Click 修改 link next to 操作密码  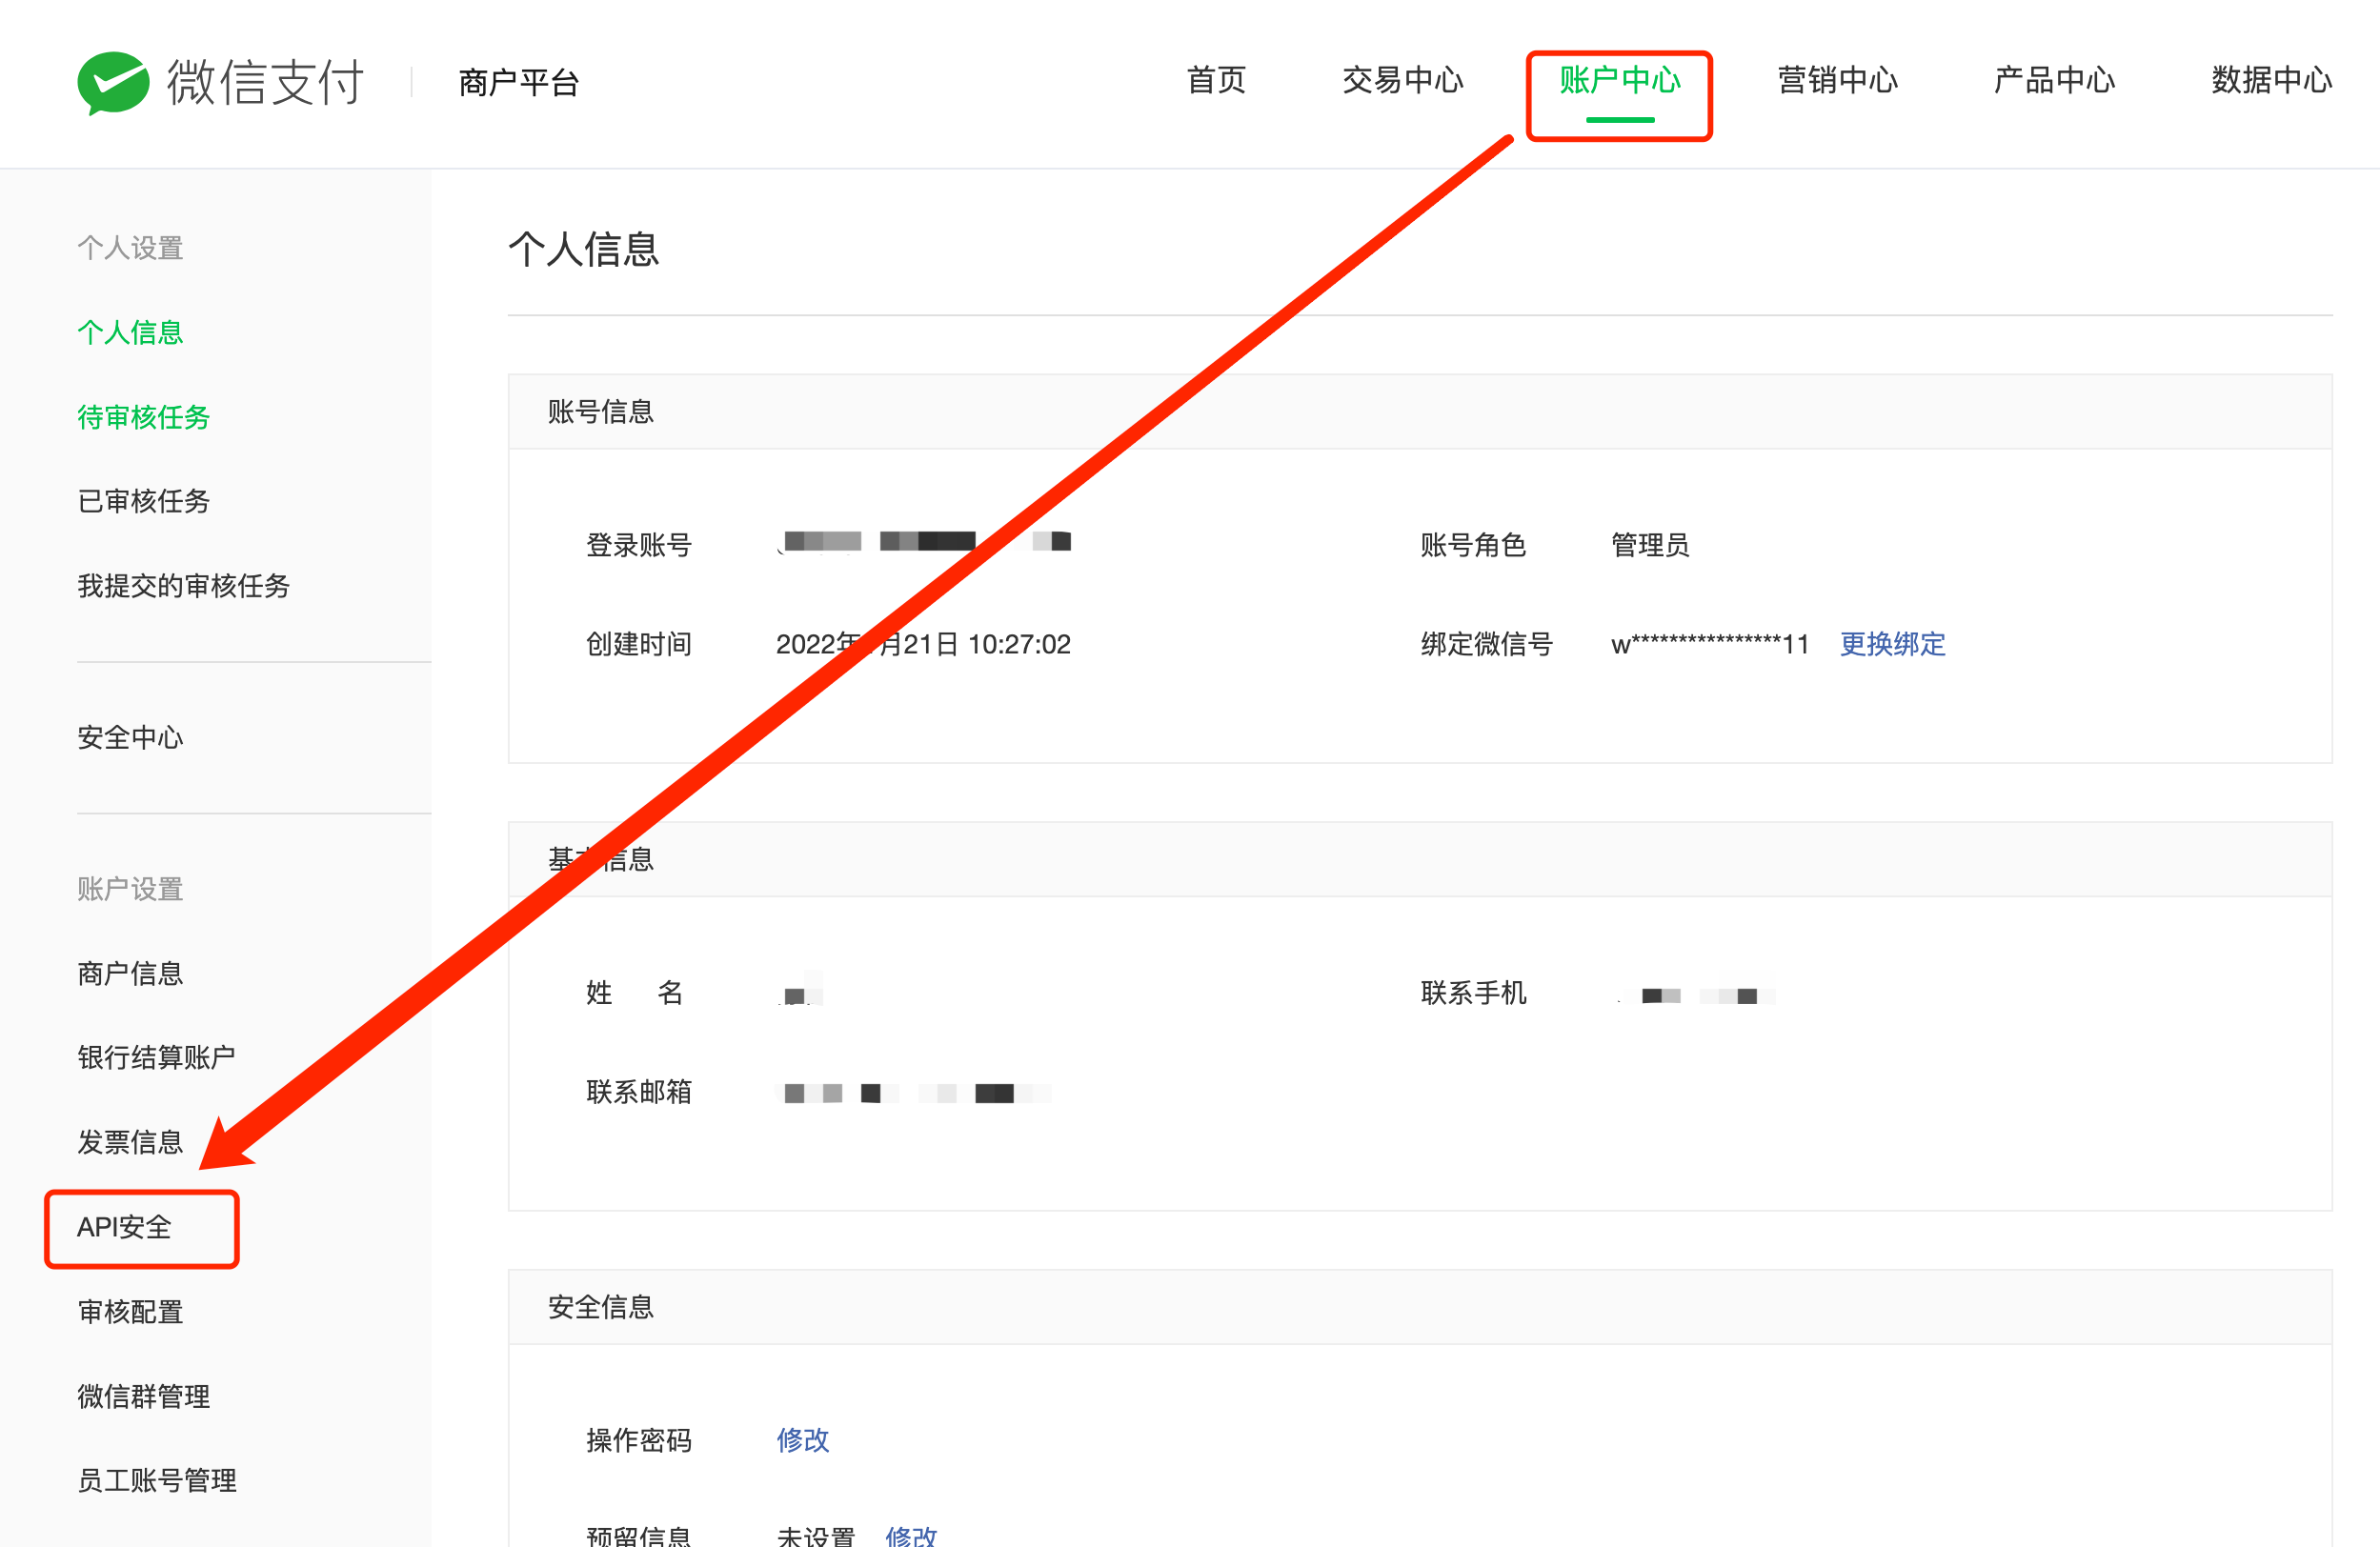coord(802,1439)
